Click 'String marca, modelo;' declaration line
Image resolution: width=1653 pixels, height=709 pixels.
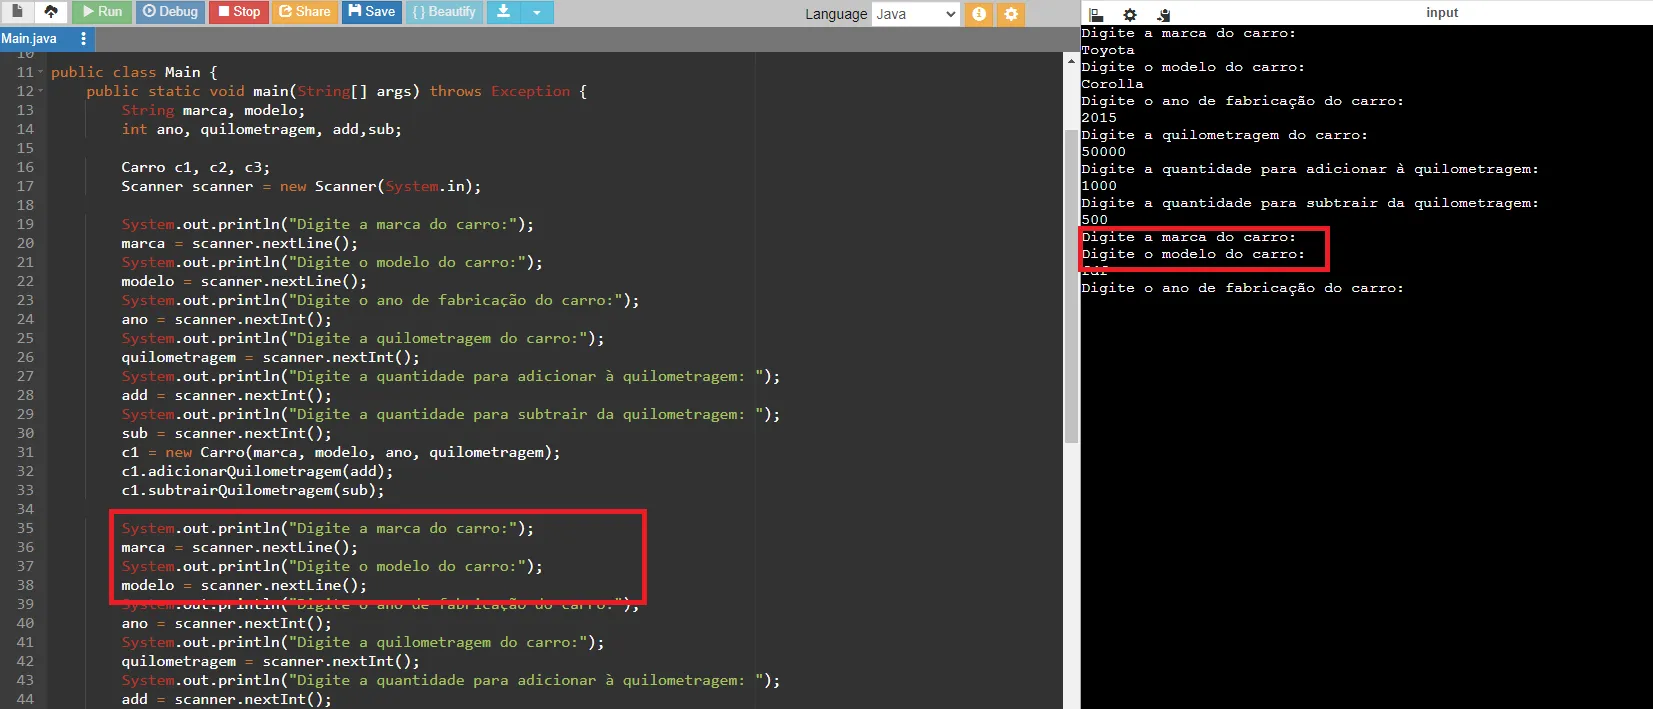[213, 110]
